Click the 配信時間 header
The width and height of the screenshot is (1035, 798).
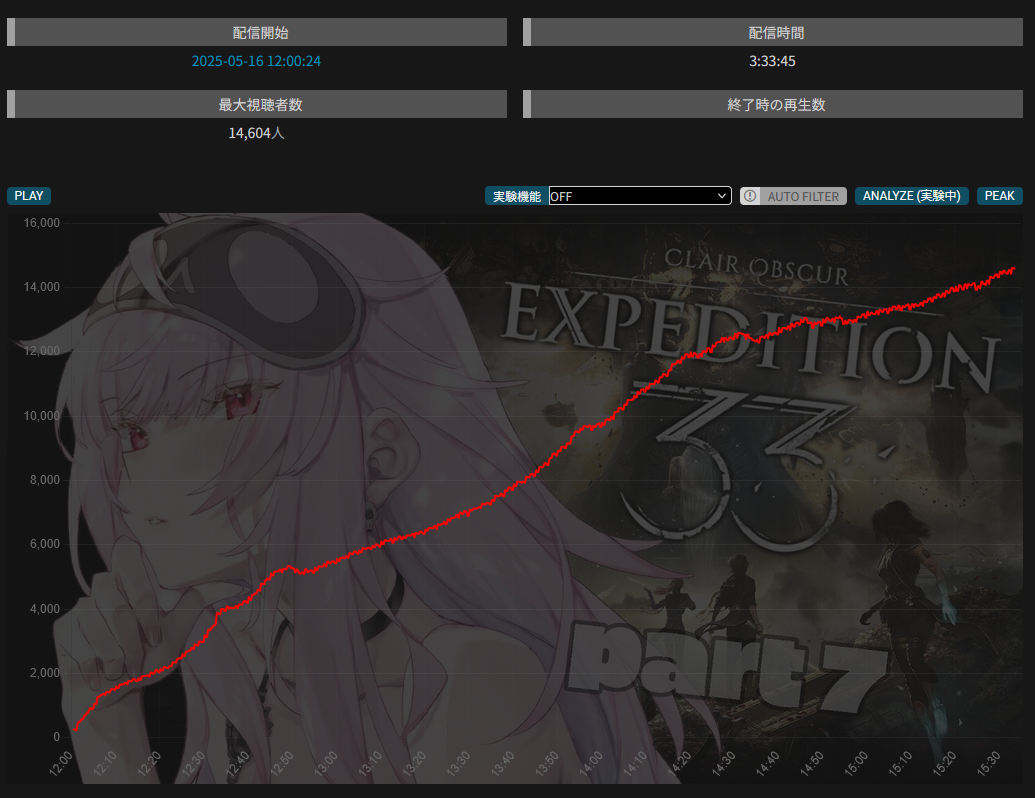click(x=773, y=32)
